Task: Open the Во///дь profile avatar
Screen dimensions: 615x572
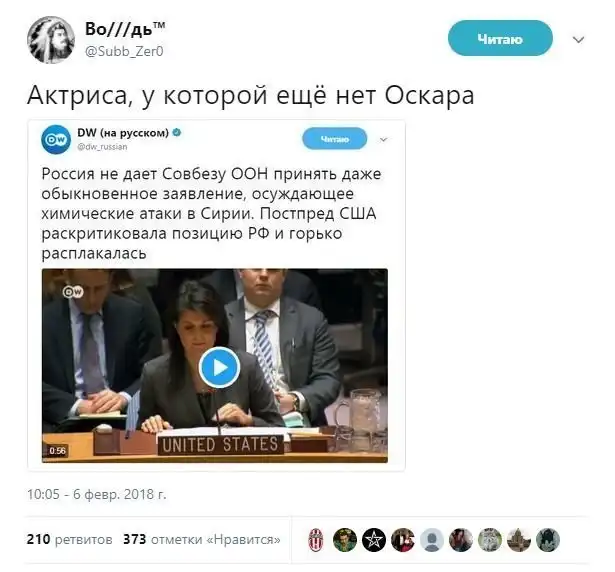Action: pos(51,40)
